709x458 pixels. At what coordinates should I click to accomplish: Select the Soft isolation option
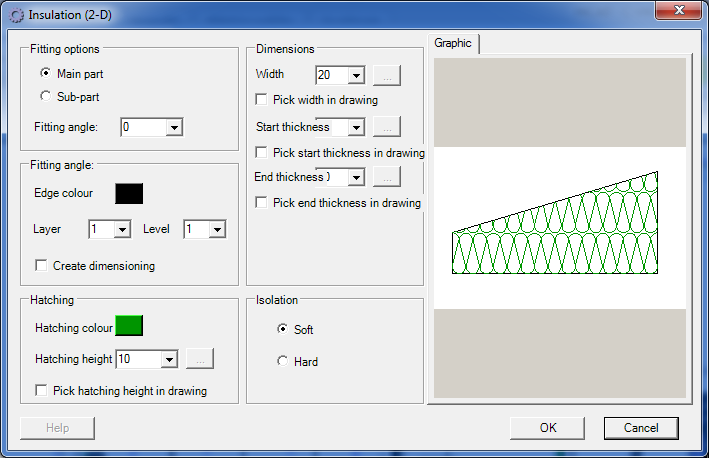(283, 329)
